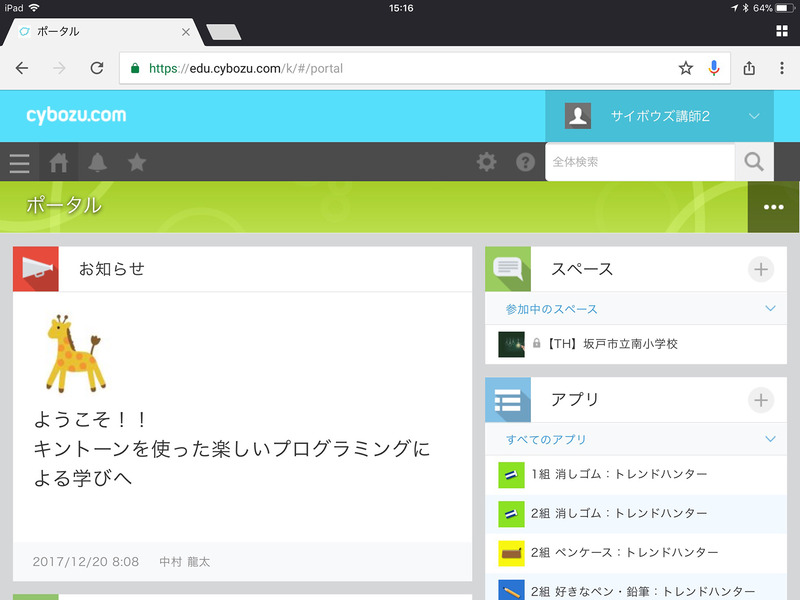The height and width of the screenshot is (600, 800).
Task: Open the favorites star in kintone header
Action: tap(137, 163)
